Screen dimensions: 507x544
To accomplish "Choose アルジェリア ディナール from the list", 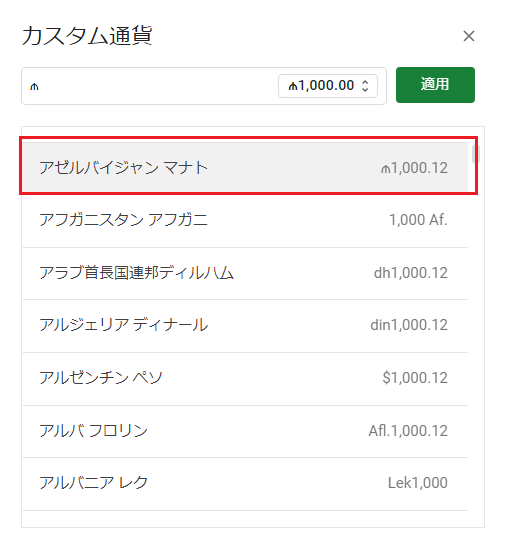I will [x=245, y=325].
